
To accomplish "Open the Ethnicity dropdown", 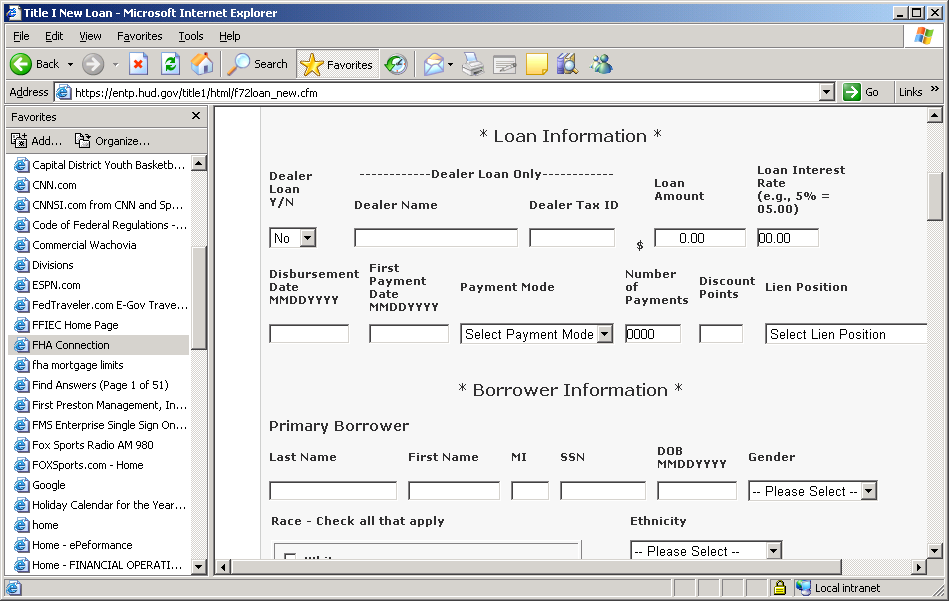I will tap(705, 551).
